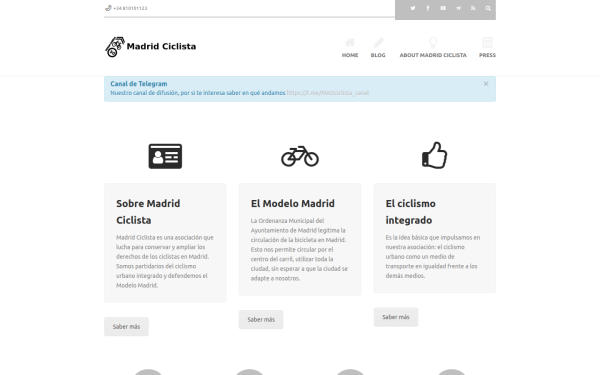This screenshot has width=600, height=375.
Task: Click the paragraph starting 'Es la idea básica'
Action: point(433,256)
